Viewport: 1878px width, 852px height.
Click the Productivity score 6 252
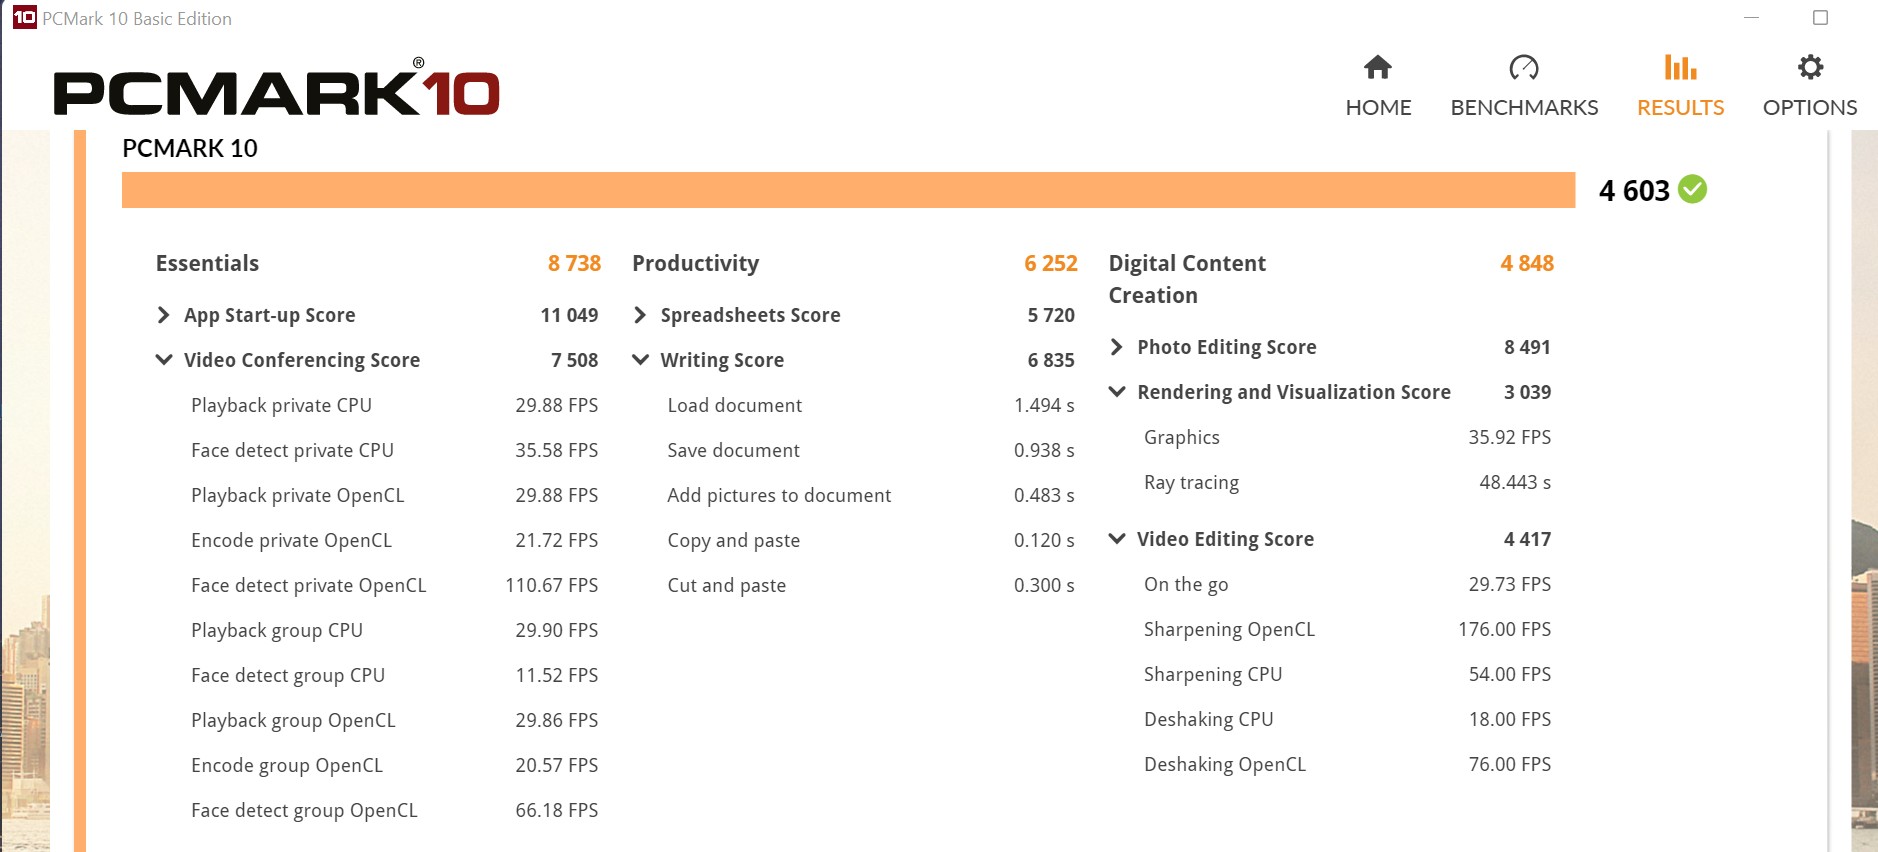[x=1051, y=263]
